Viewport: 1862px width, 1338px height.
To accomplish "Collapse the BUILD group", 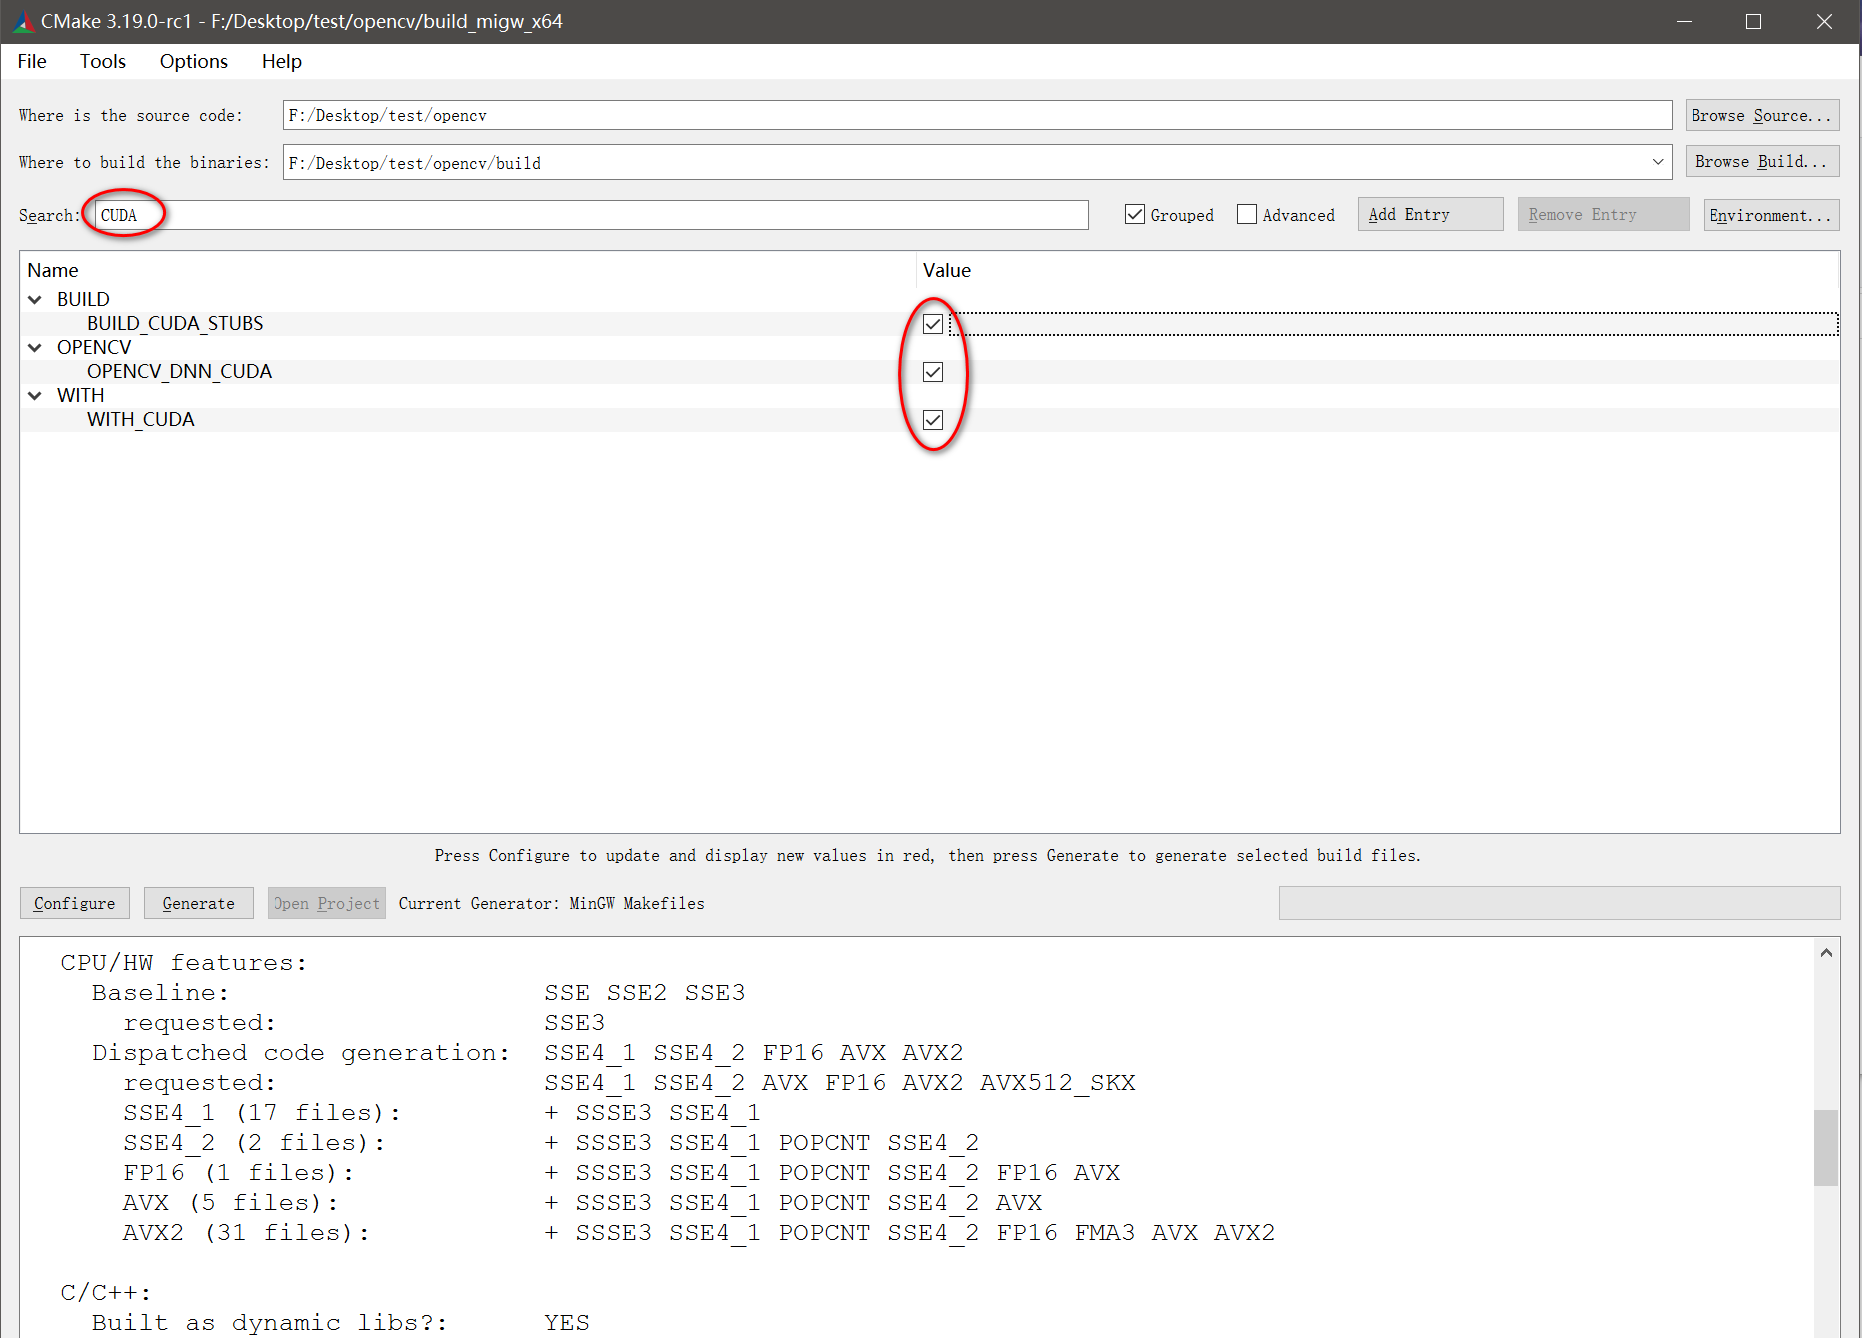I will coord(35,299).
